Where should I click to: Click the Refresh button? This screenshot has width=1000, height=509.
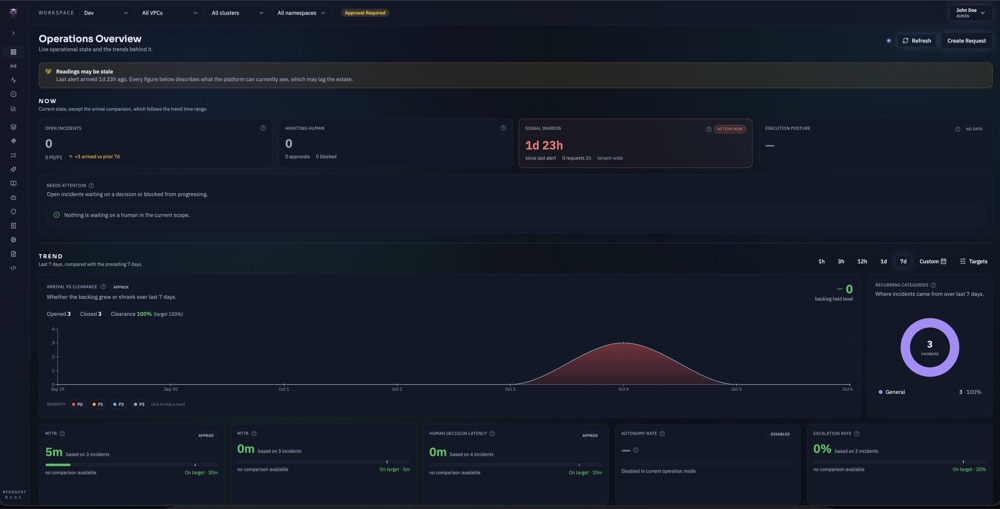pyautogui.click(x=916, y=41)
